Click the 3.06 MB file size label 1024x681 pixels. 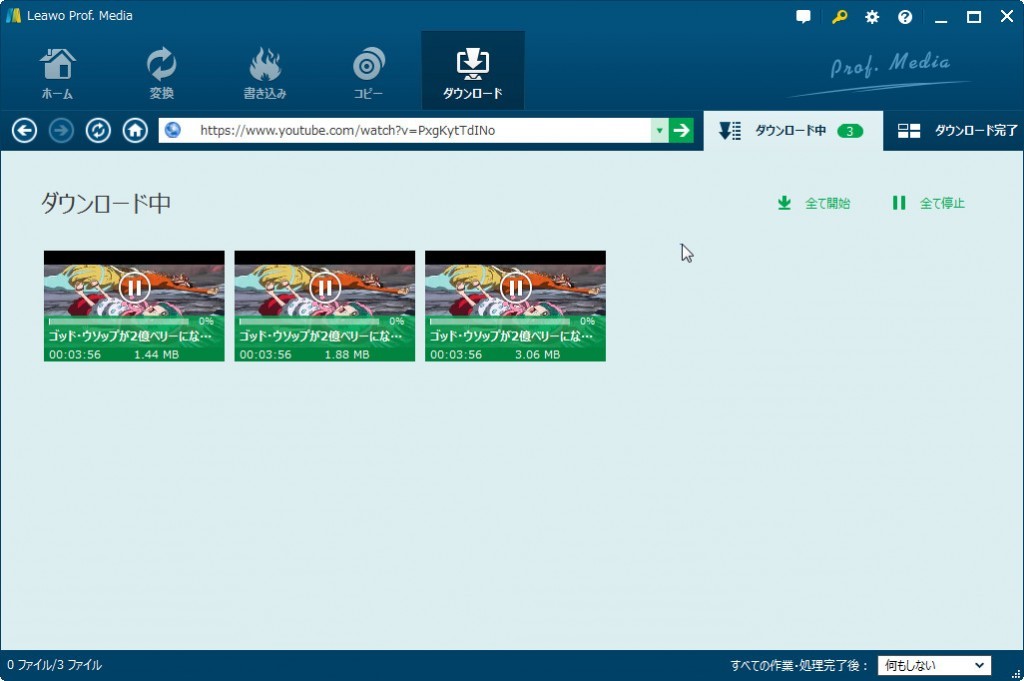537,355
